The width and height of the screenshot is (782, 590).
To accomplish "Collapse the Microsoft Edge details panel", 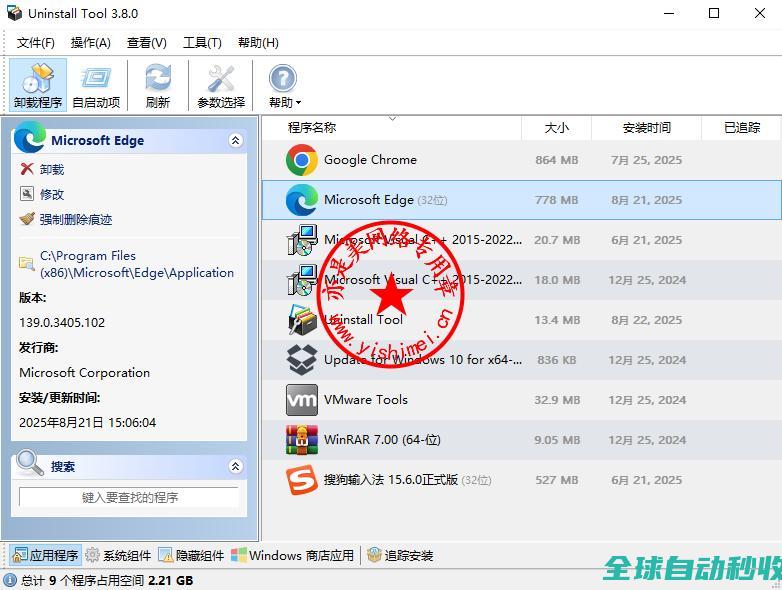I will click(236, 141).
